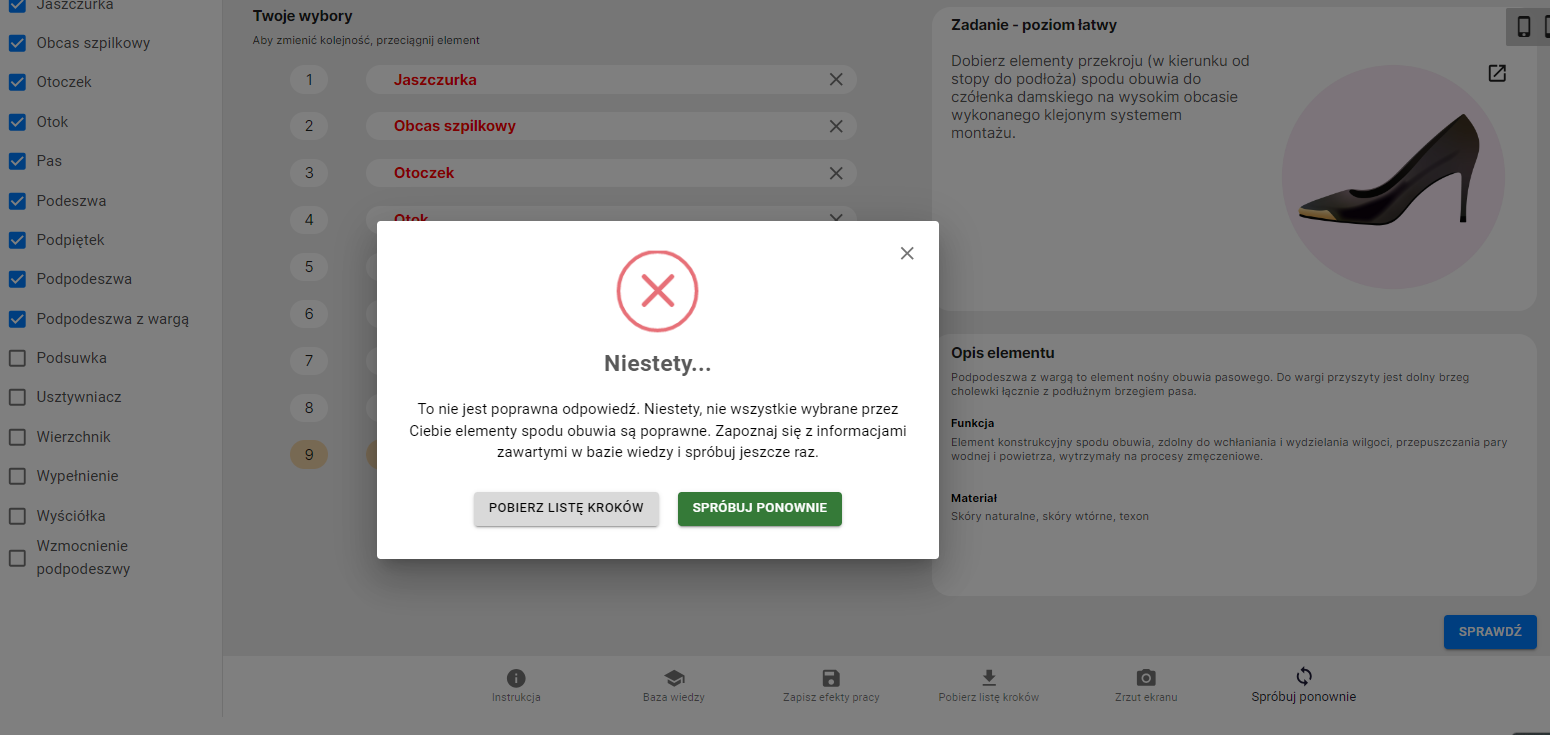Remove Jaszczurka from the choices list

836,80
